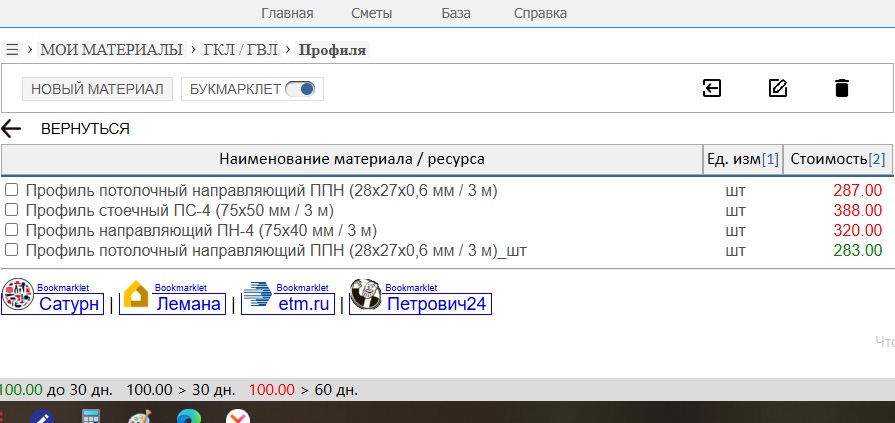Click the edit pencil icon
The width and height of the screenshot is (895, 423).
point(777,88)
